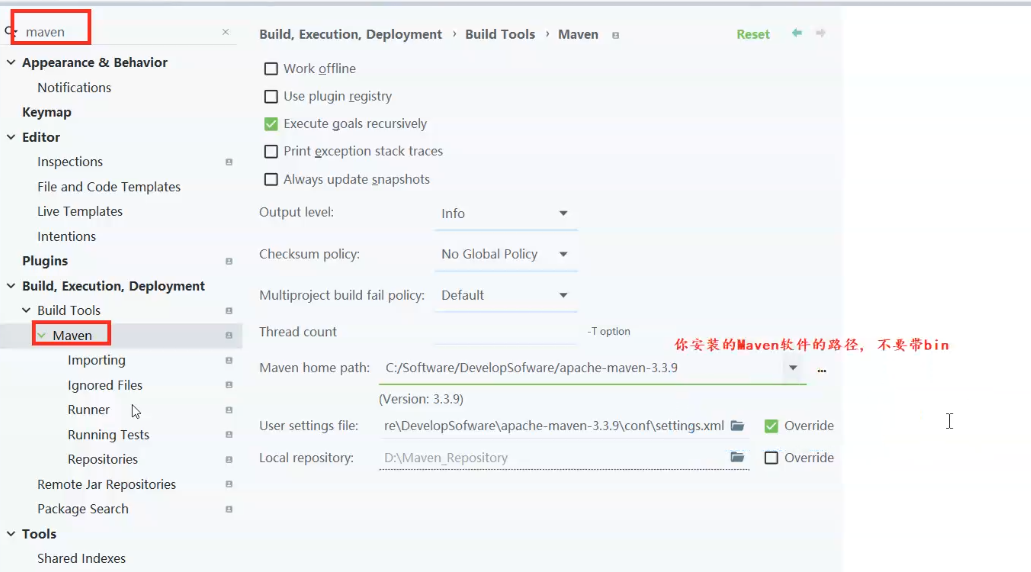Click project icon on Repositories row
This screenshot has height=572, width=1031.
[x=229, y=460]
